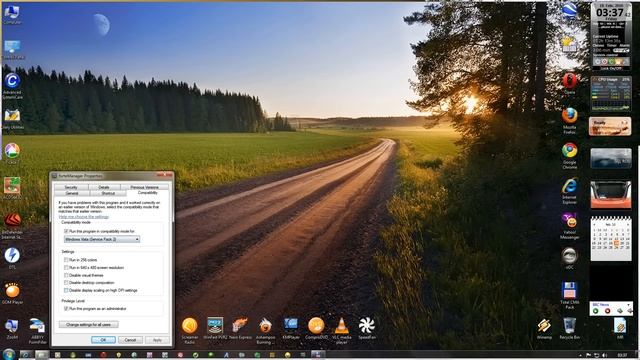Click the system tray volume icon
640x360 pixels.
pyautogui.click(x=604, y=355)
